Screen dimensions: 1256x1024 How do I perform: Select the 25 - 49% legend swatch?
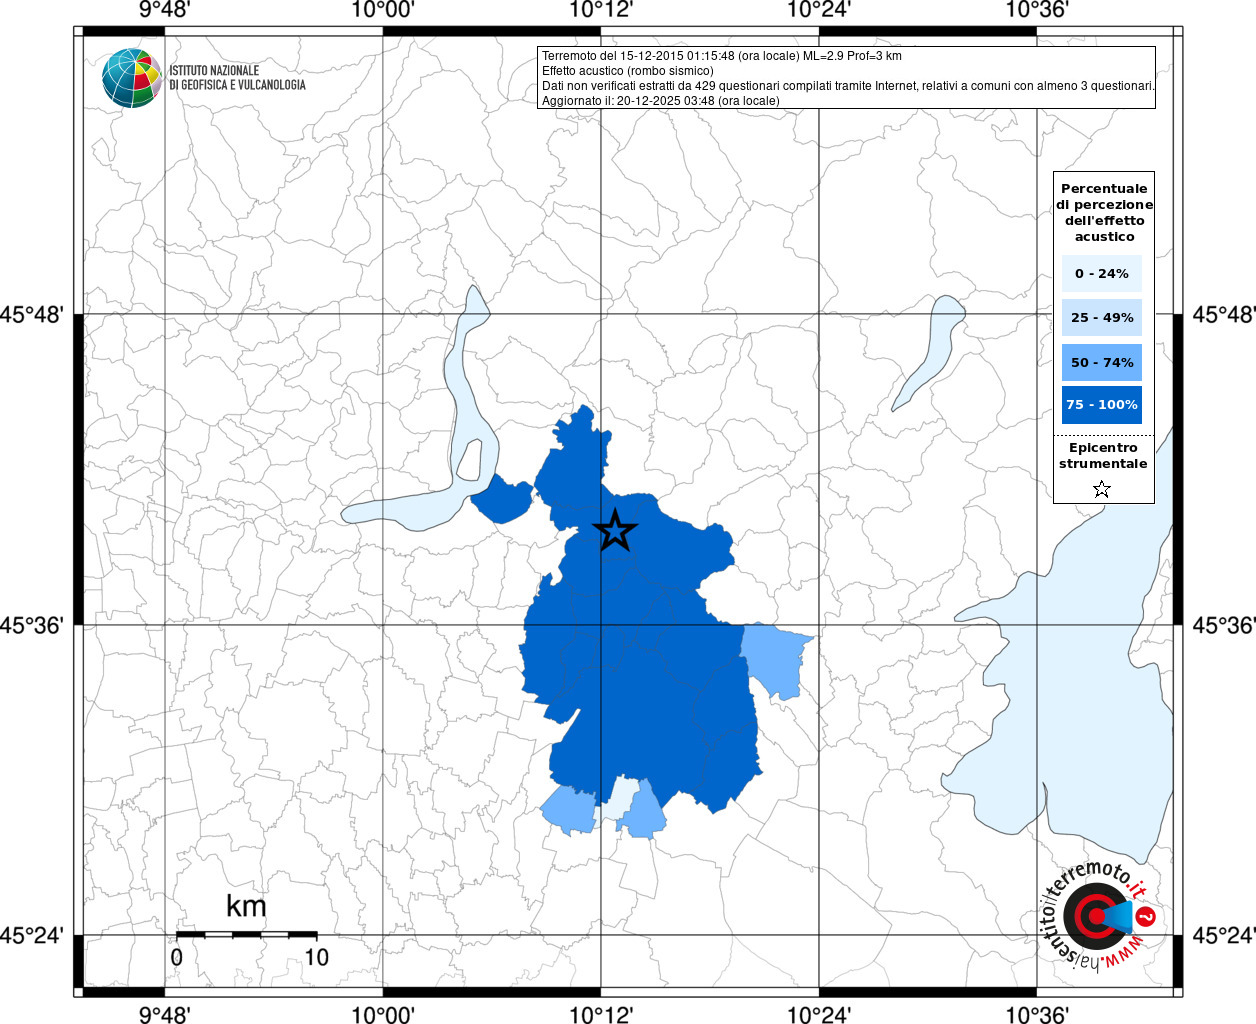click(x=1102, y=317)
